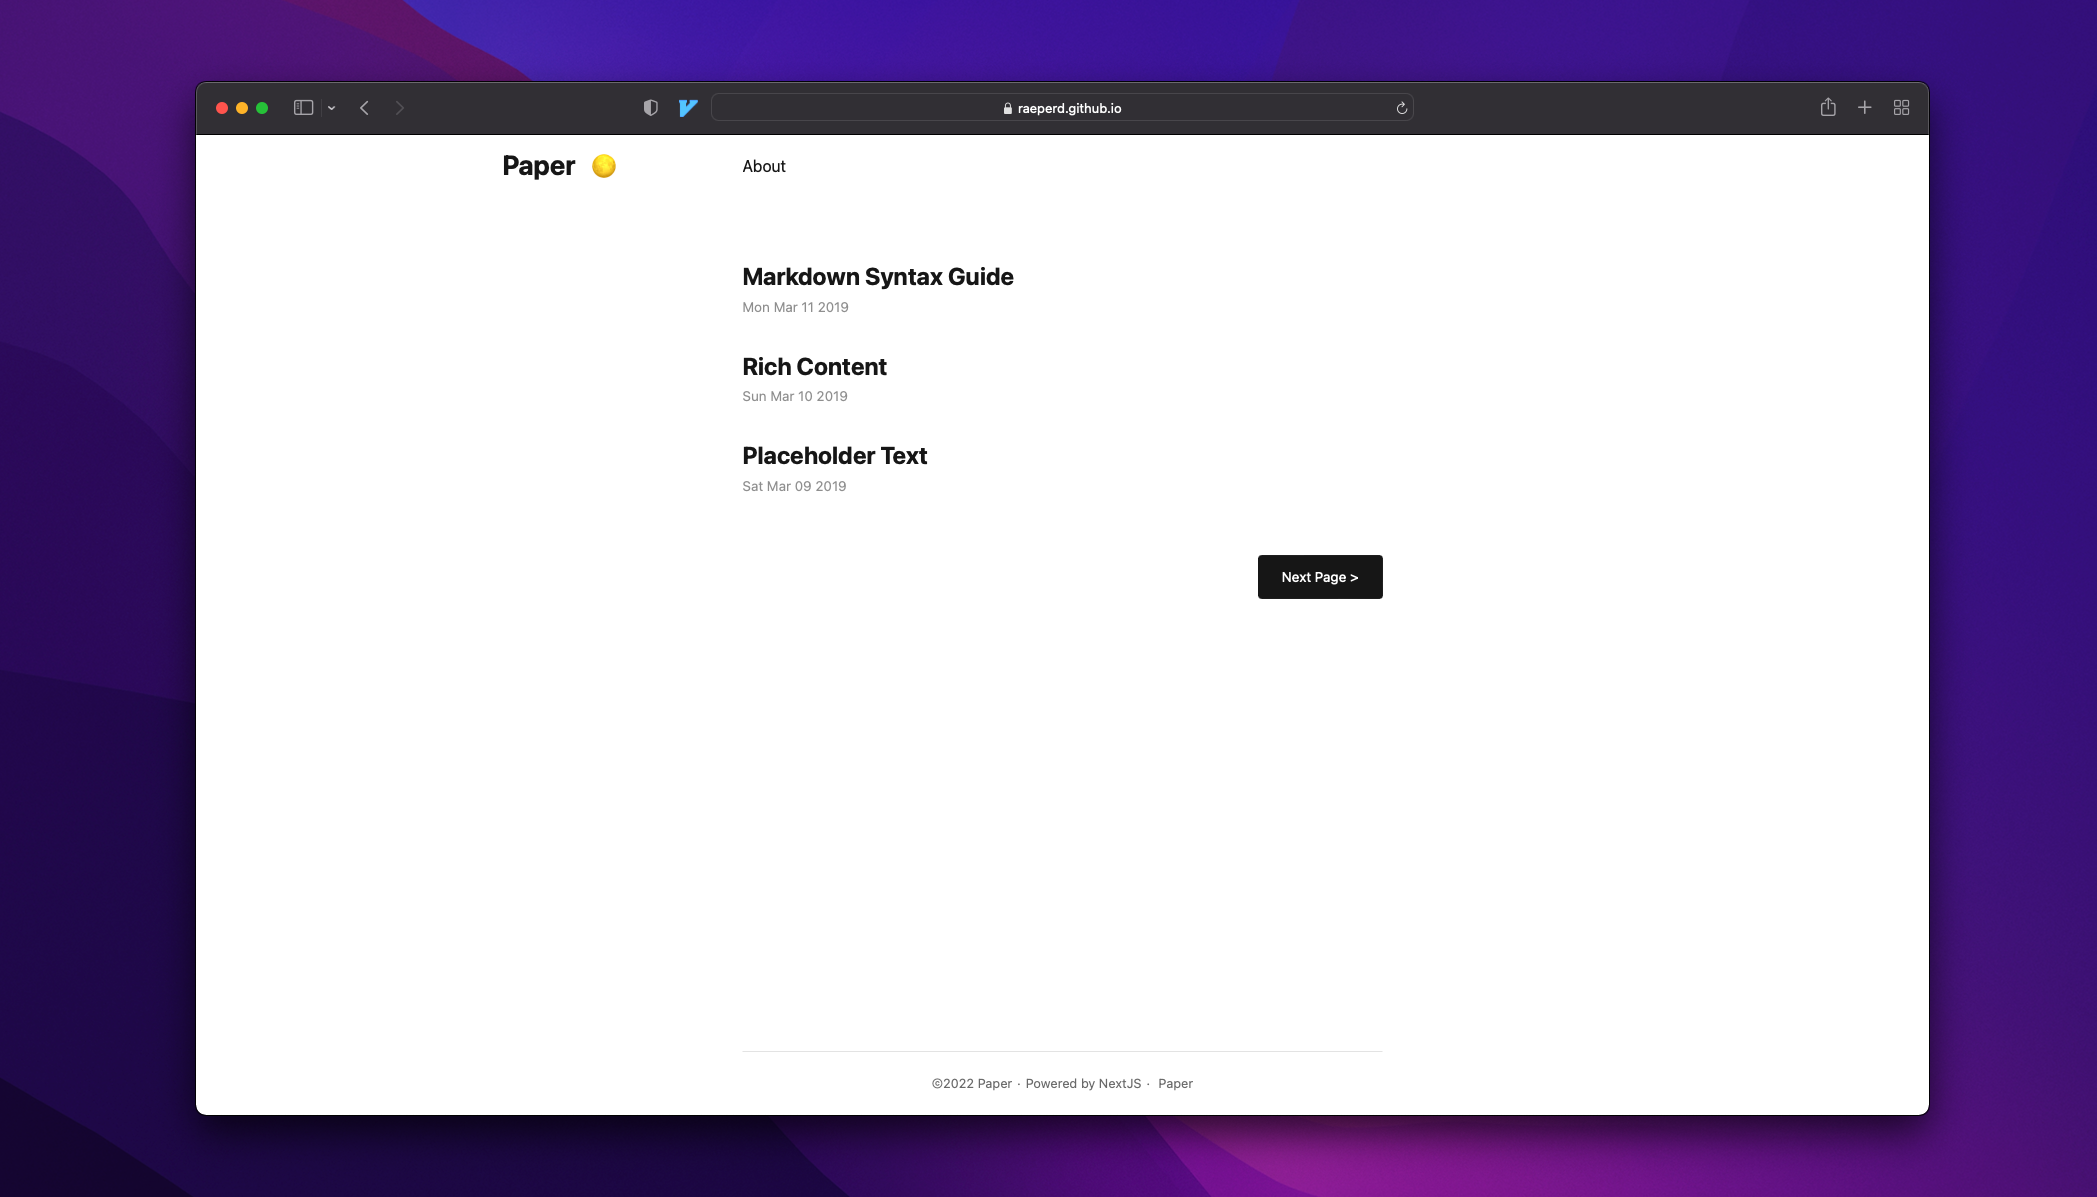The width and height of the screenshot is (2097, 1197).
Task: Click the Placeholder Text post title
Action: coord(834,455)
